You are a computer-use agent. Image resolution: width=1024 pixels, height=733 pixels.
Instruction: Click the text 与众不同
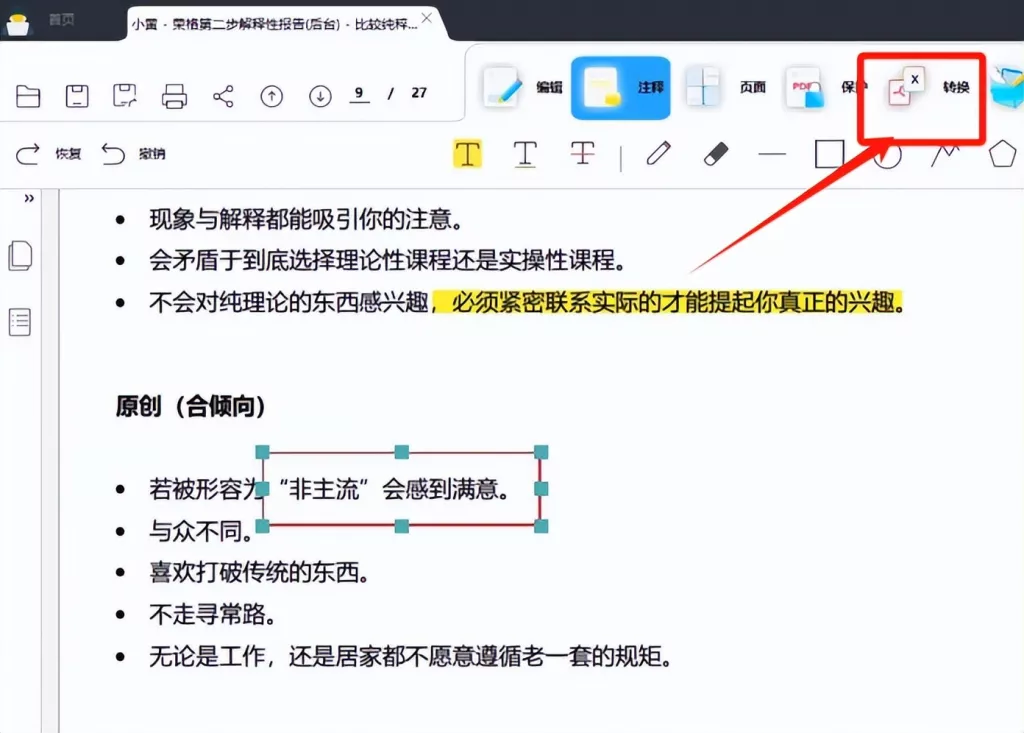[201, 531]
